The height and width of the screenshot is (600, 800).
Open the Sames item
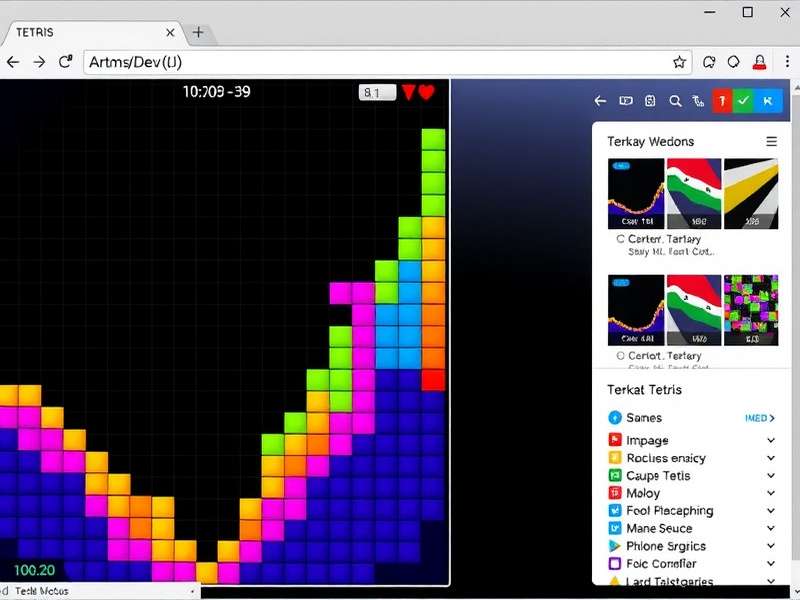[644, 418]
